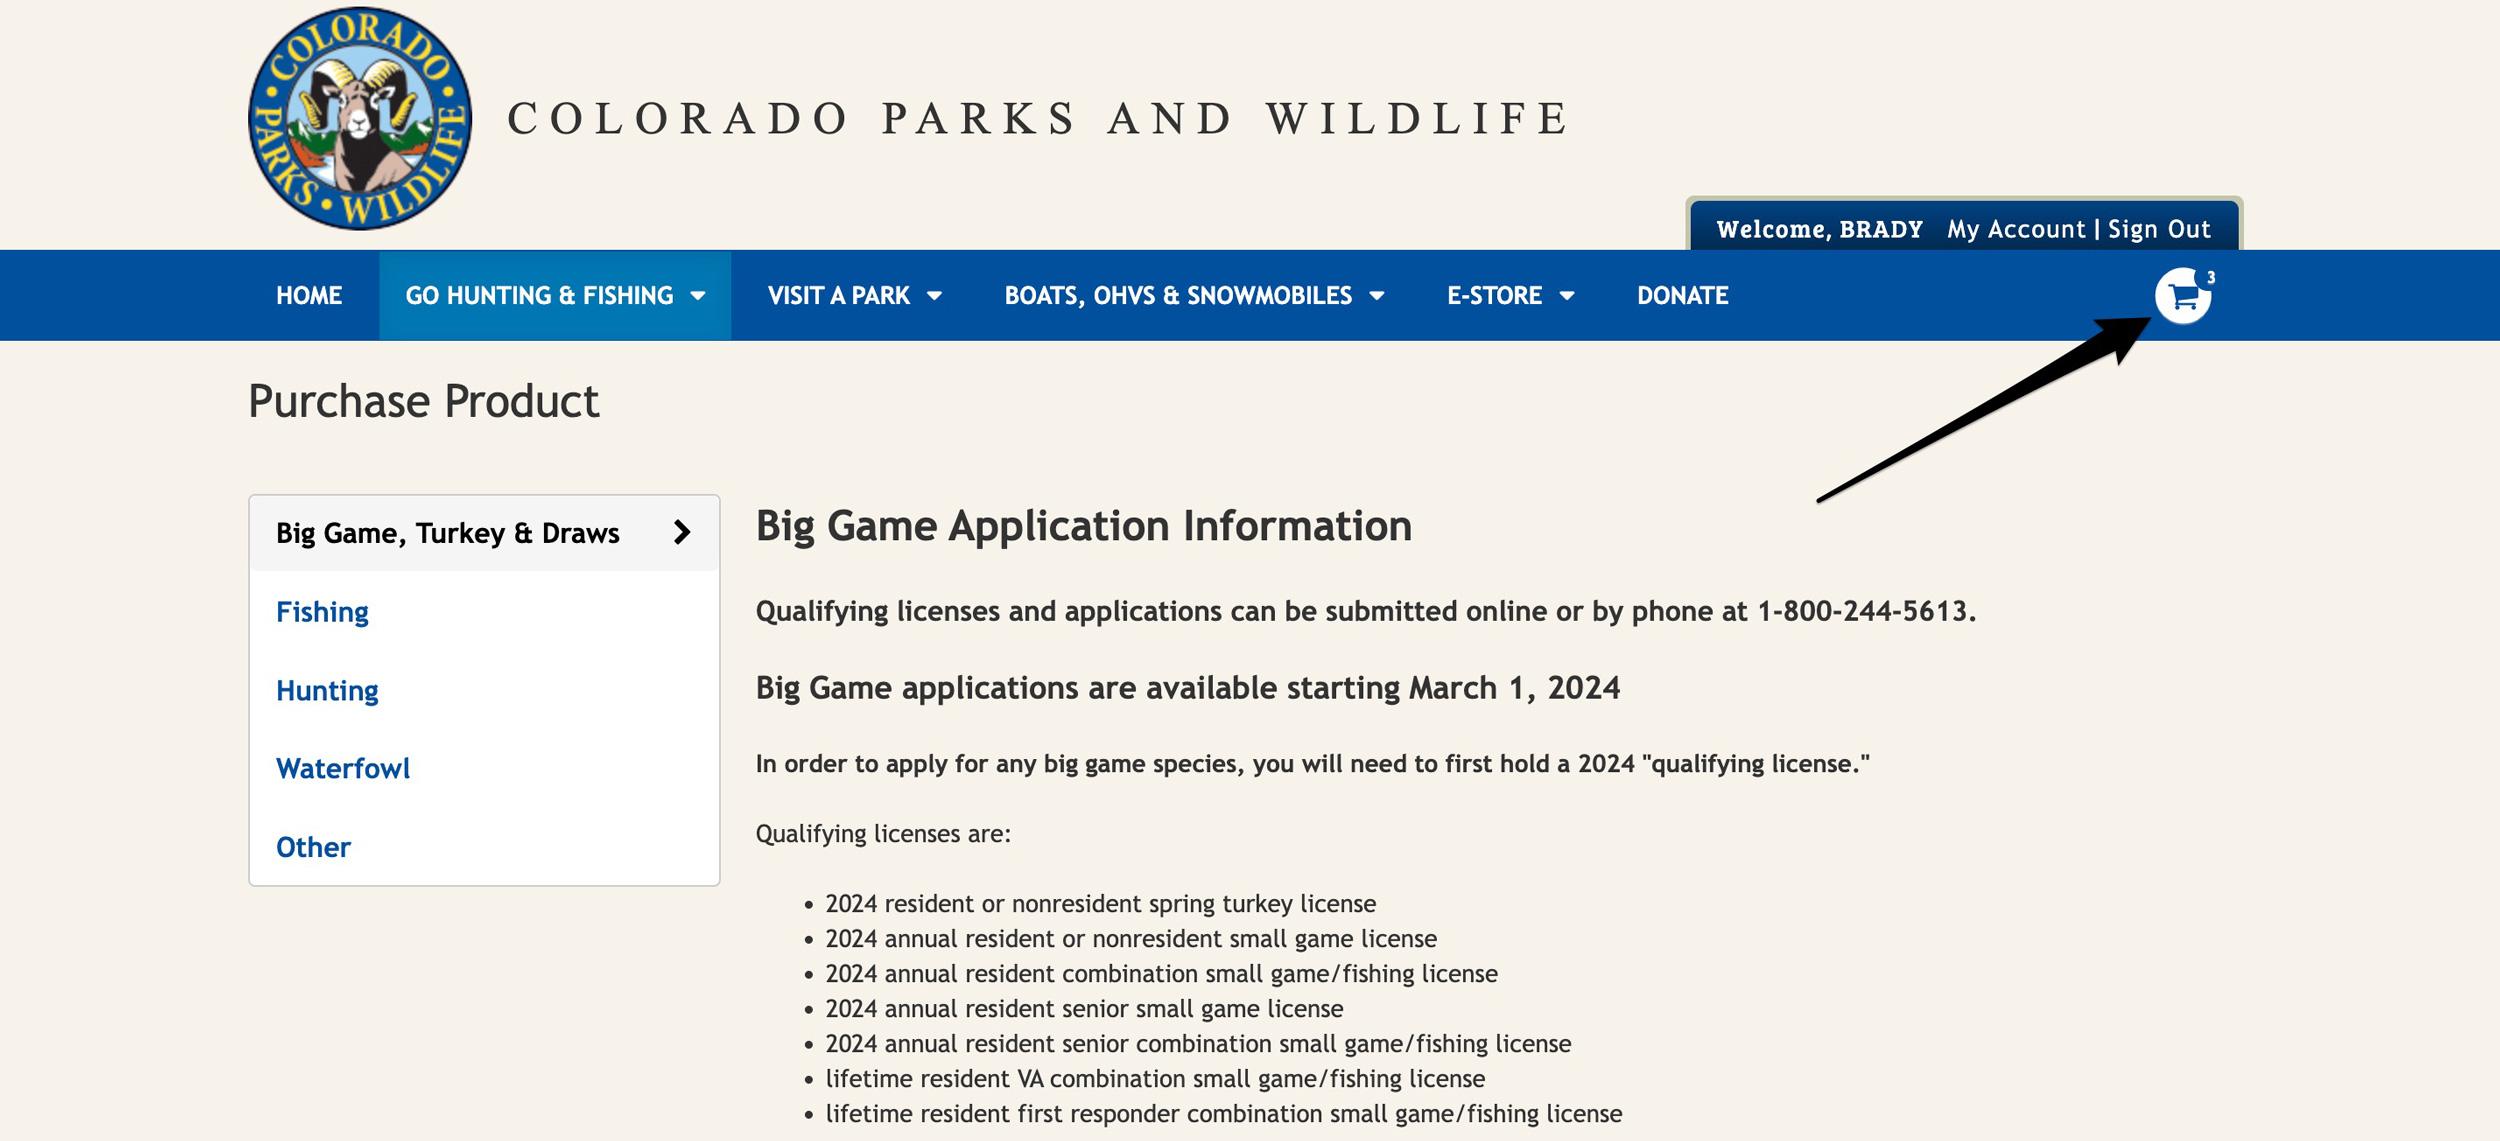
Task: Switch to the Fishing category
Action: coord(322,612)
